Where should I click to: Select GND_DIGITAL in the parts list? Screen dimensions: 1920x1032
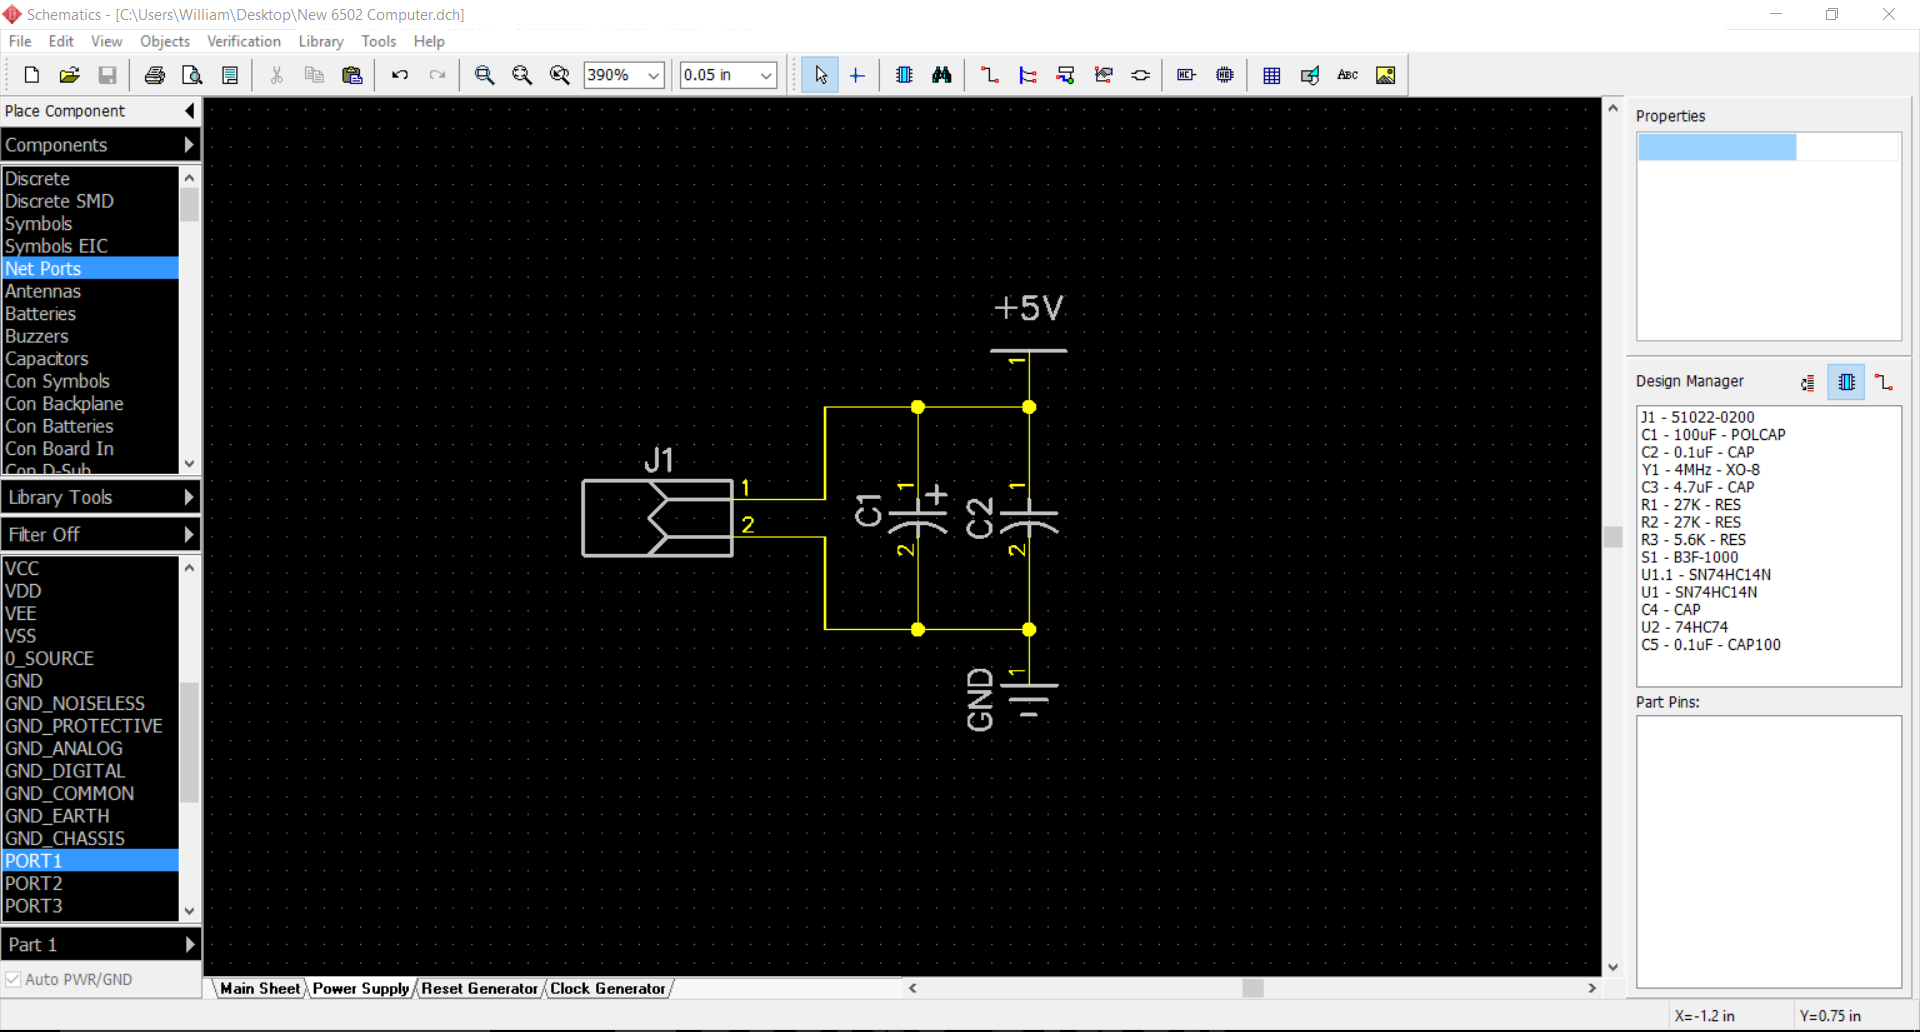(65, 771)
